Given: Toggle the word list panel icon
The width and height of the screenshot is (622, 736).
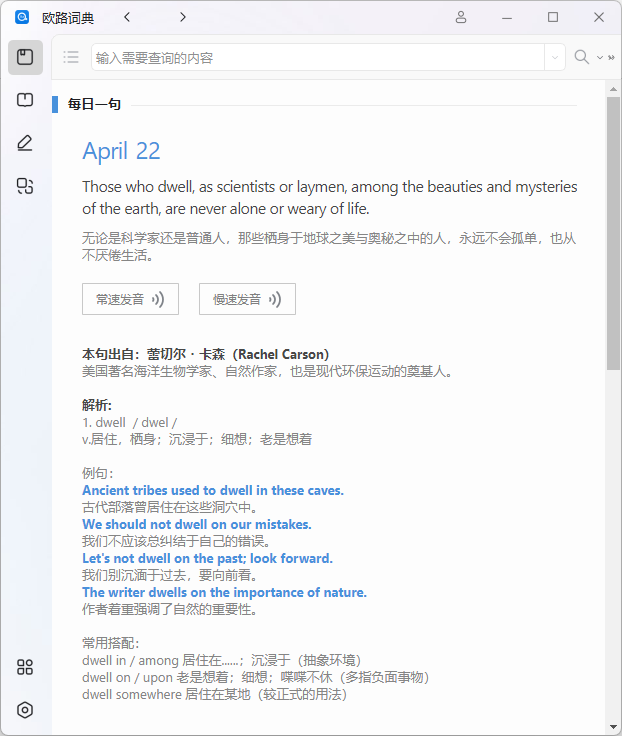Looking at the screenshot, I should tap(71, 57).
